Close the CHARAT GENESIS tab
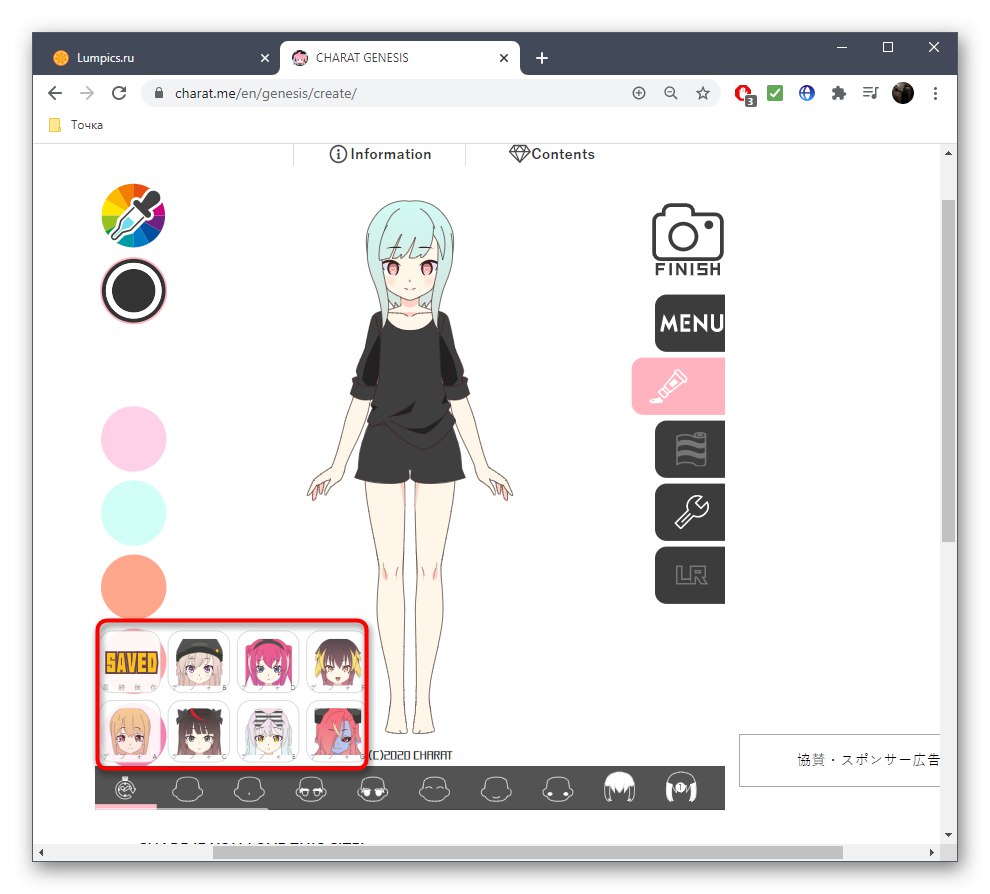Image resolution: width=990 pixels, height=894 pixels. 504,58
